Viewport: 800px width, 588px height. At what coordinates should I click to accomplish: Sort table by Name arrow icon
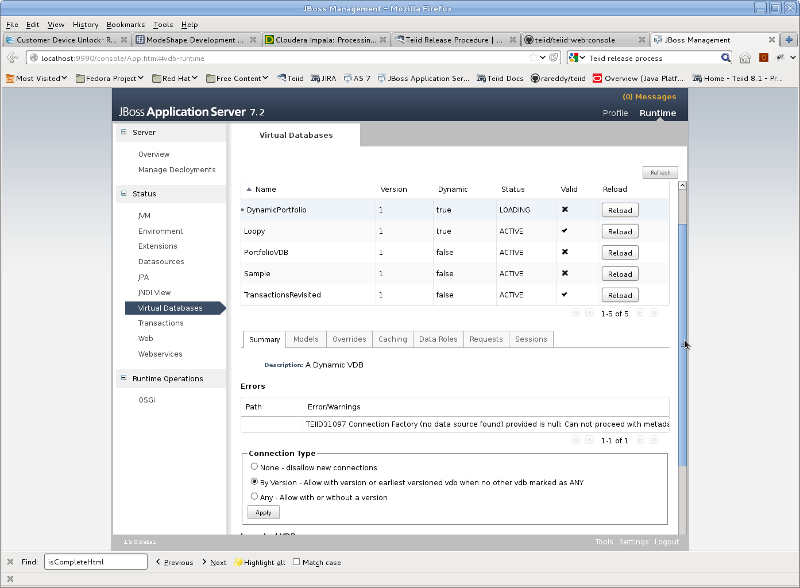pos(248,189)
